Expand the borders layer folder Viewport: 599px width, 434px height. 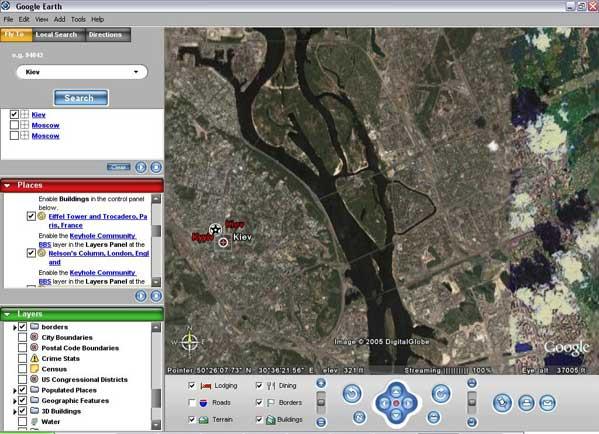(x=15, y=327)
